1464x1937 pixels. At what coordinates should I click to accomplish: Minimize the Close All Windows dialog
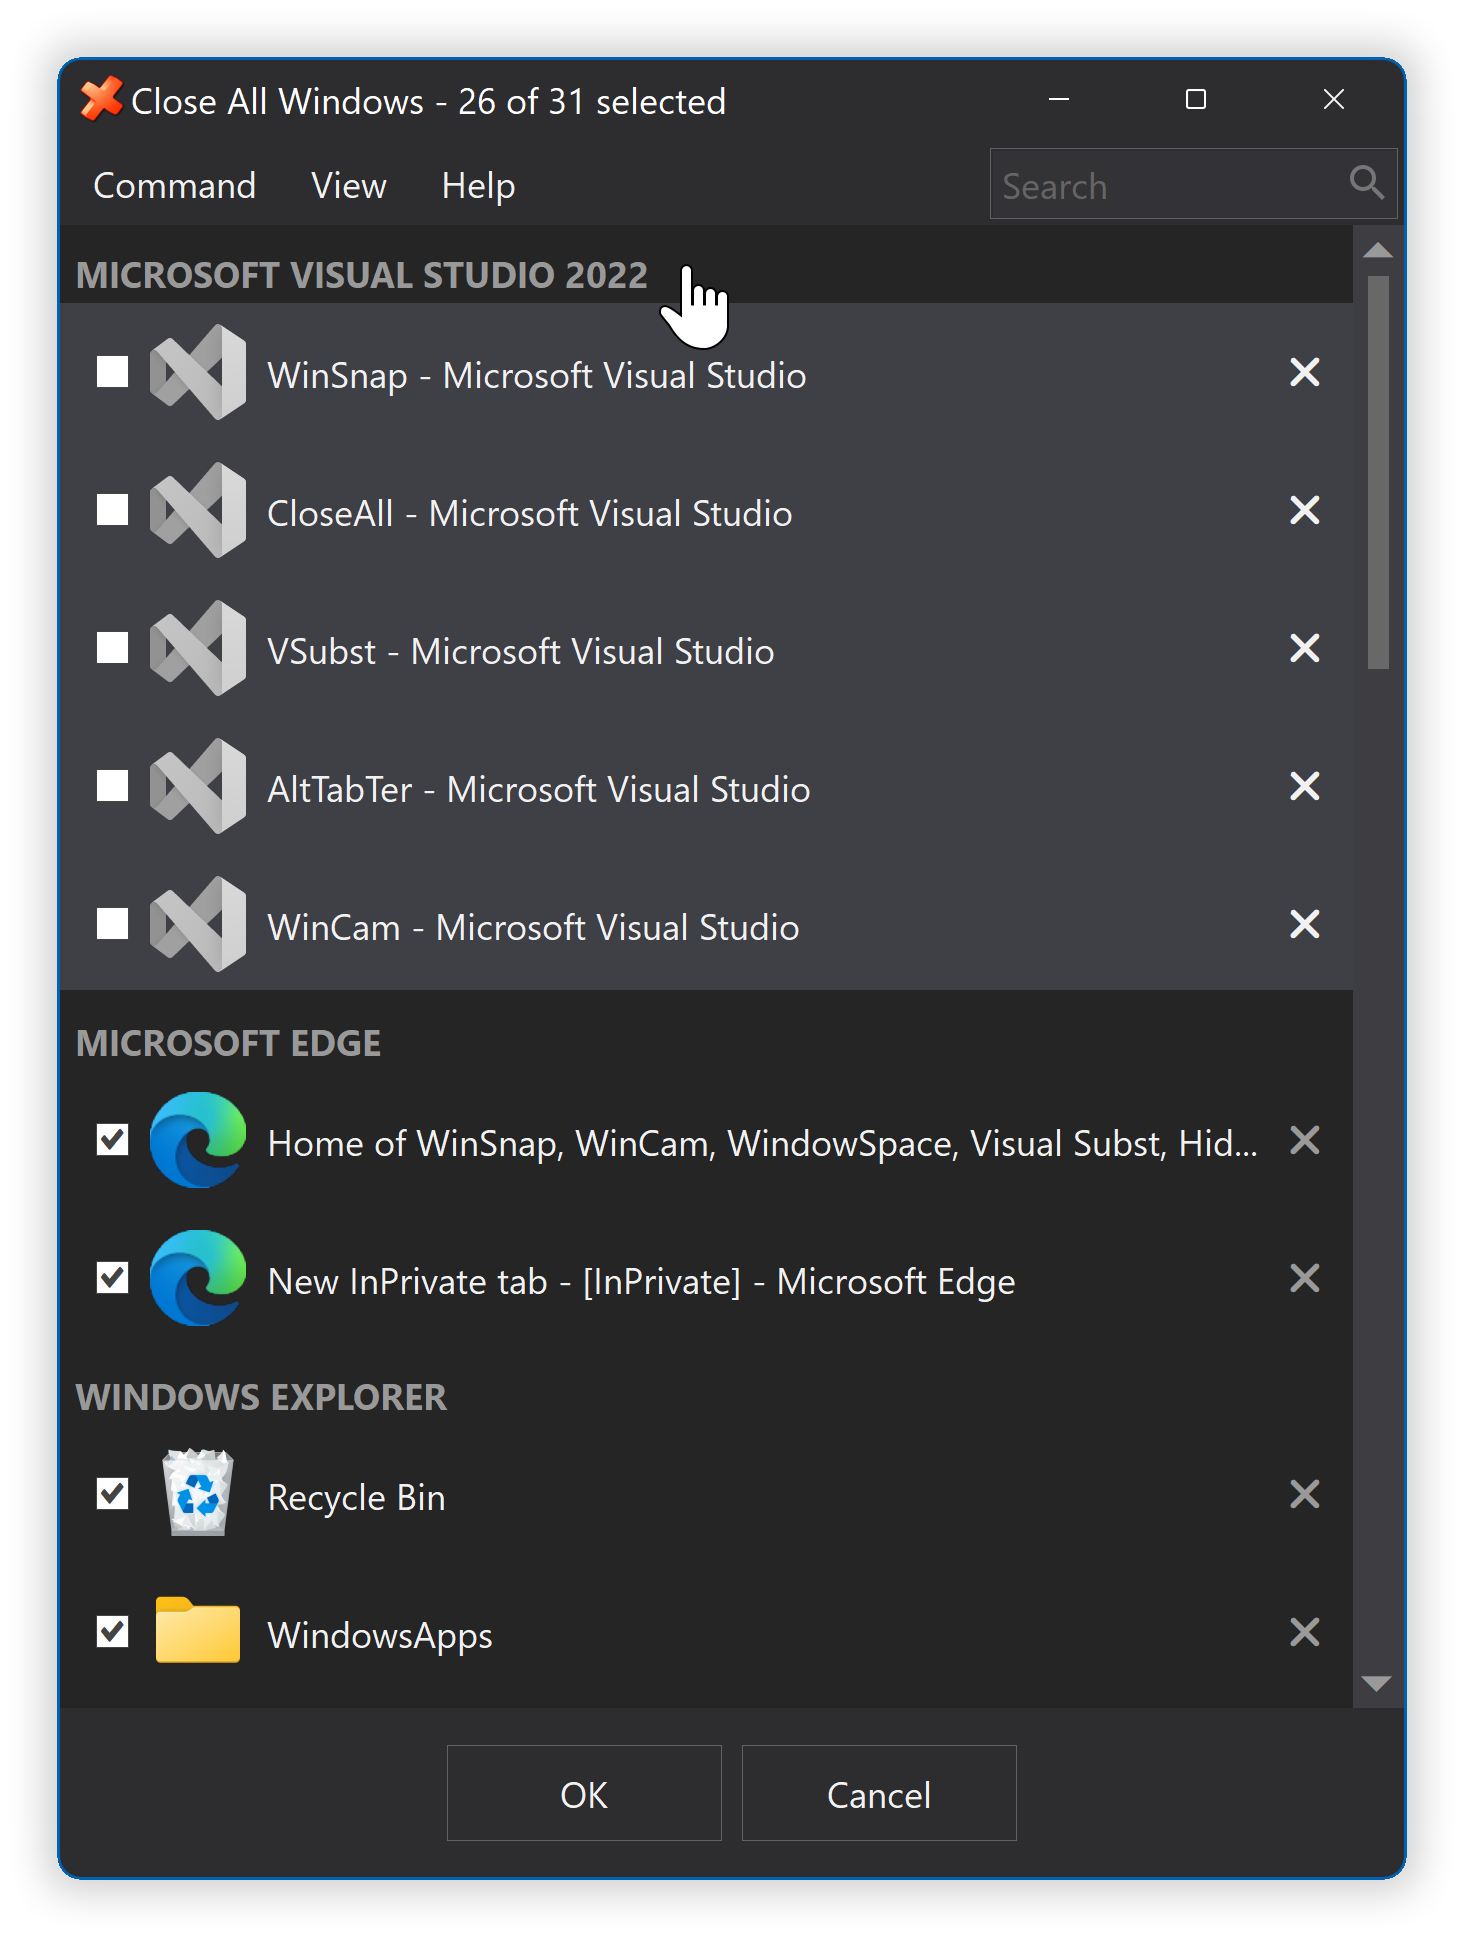tap(1059, 99)
